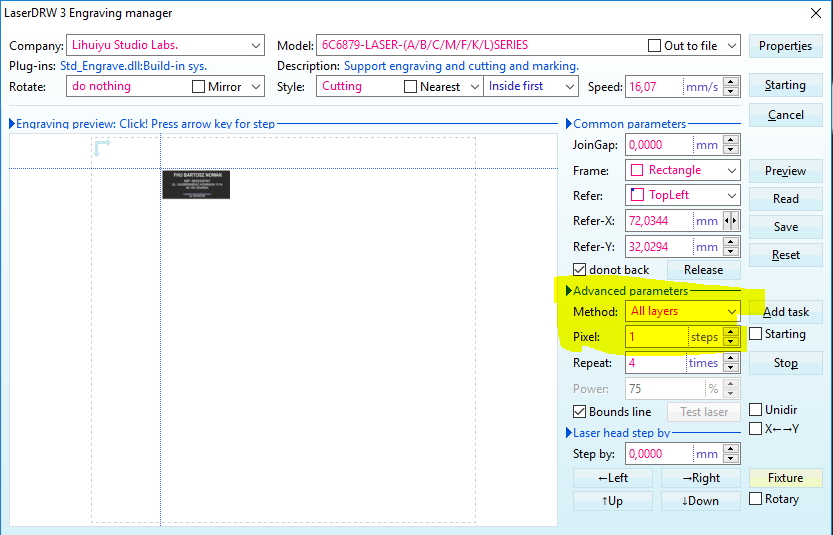
Task: Enable the X←→Y swap checkbox
Action: point(755,428)
